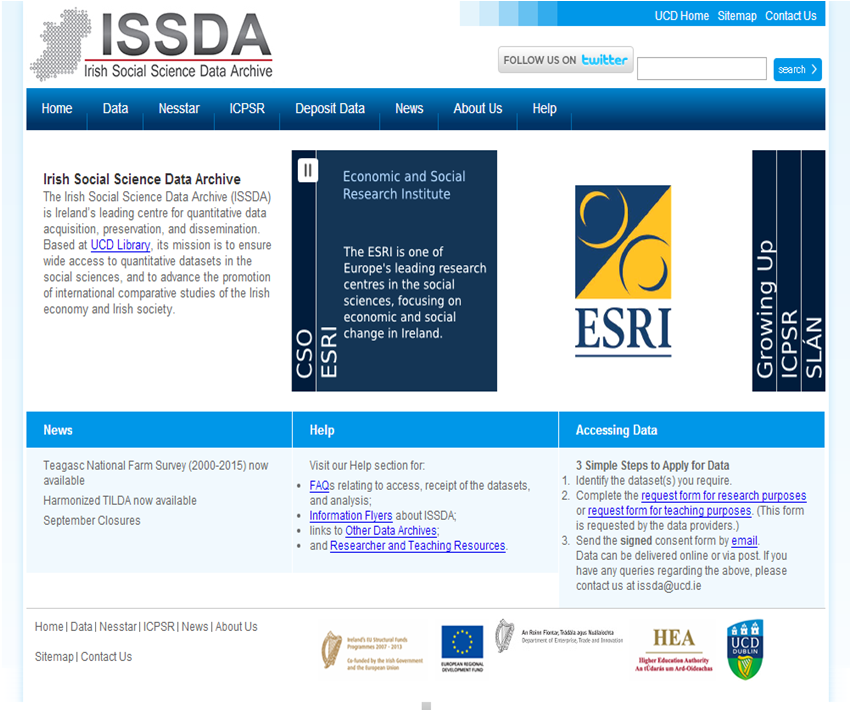
Task: Open Help in main navigation
Action: coord(544,109)
